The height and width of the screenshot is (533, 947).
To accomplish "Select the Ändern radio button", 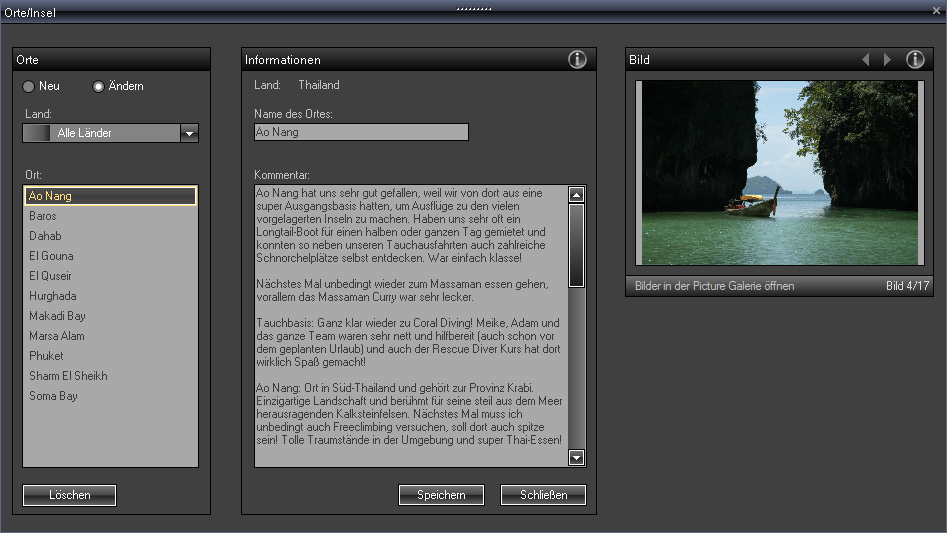I will pos(98,87).
